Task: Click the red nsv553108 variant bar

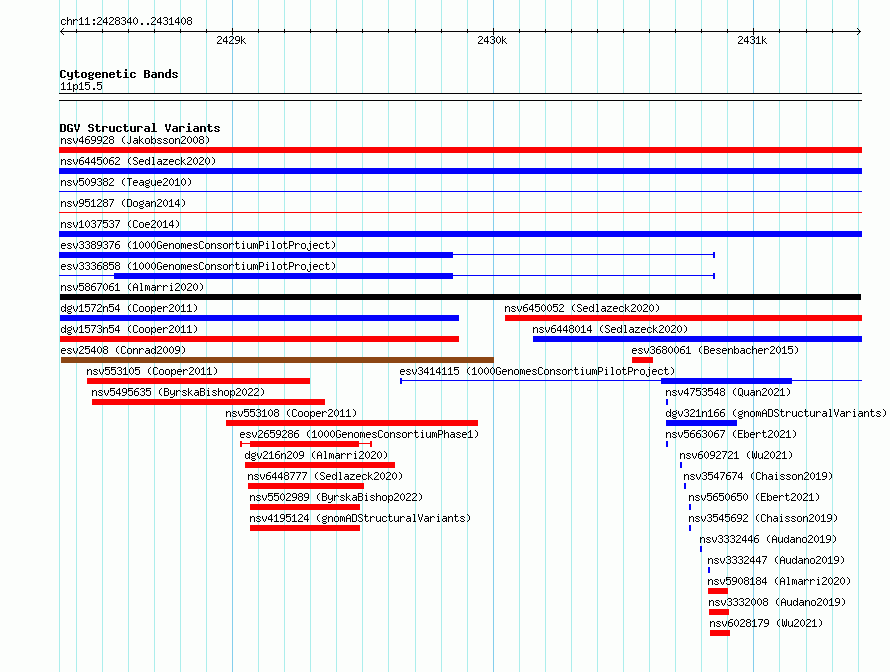Action: [x=352, y=423]
